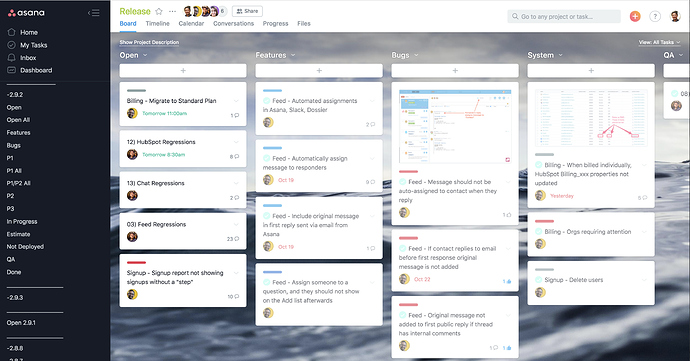Mark 'Feed - If contact replies to email' complete

coord(403,249)
